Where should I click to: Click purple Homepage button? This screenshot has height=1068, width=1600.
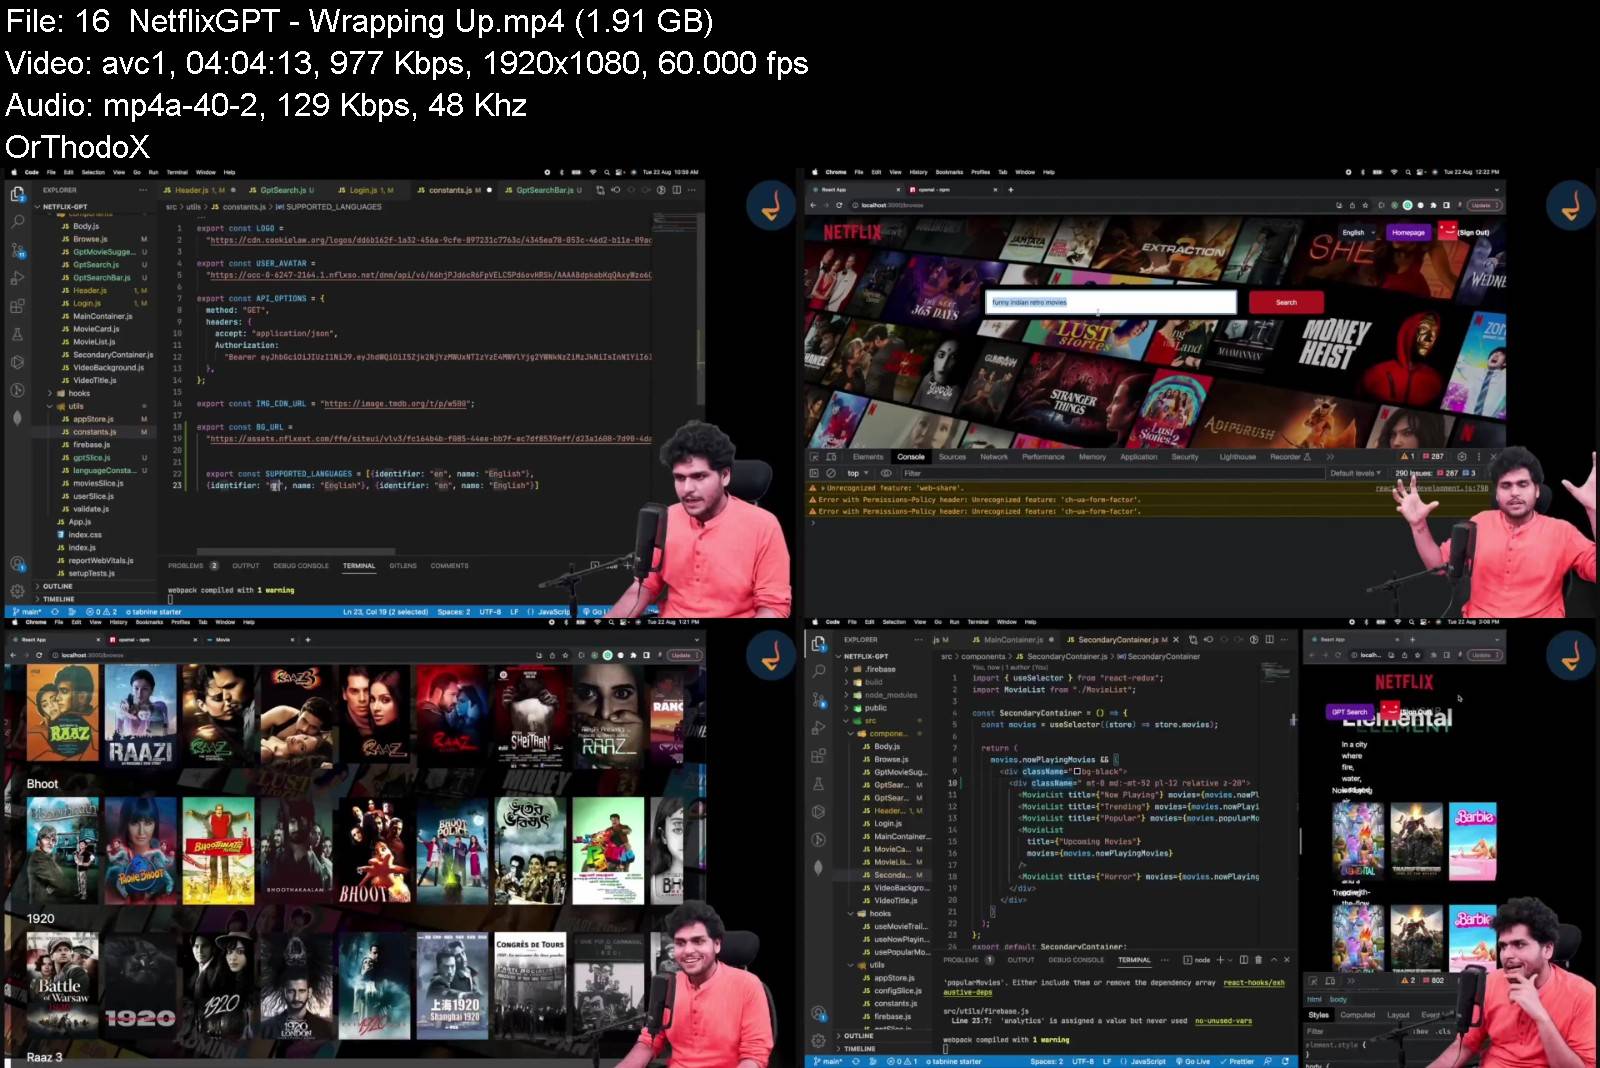(x=1408, y=232)
